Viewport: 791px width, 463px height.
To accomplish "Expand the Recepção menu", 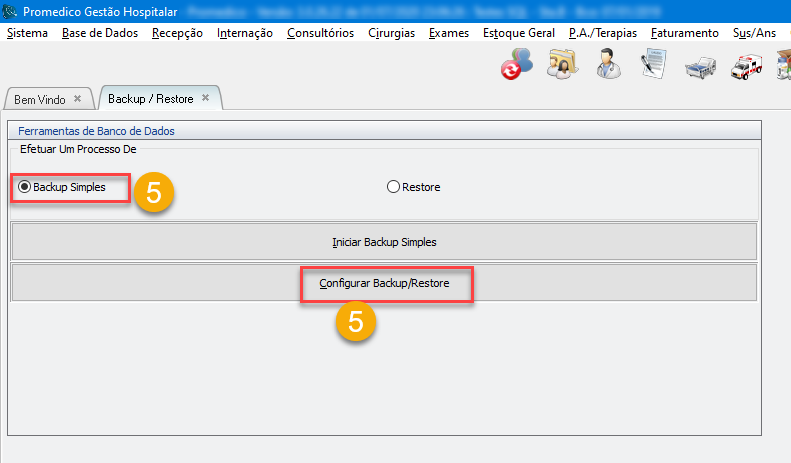I will point(177,33).
